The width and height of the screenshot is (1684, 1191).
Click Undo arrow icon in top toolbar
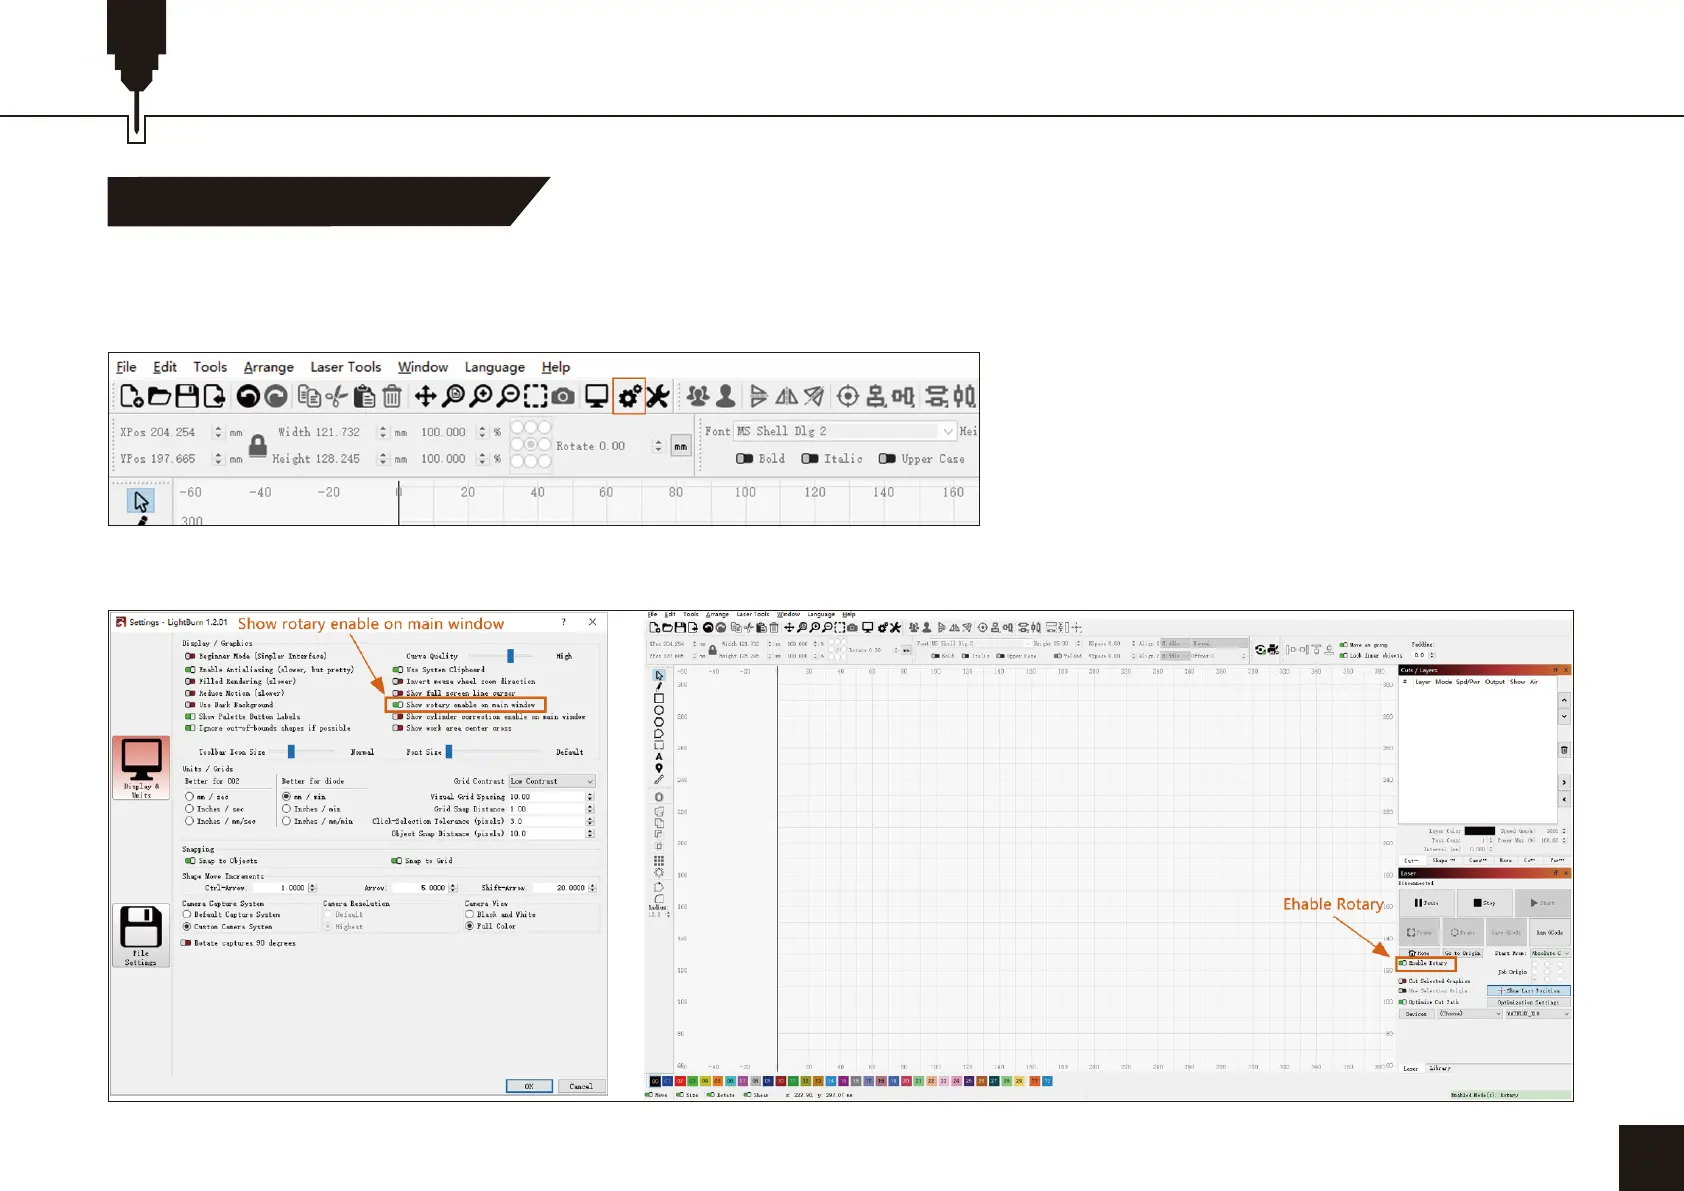tap(248, 397)
